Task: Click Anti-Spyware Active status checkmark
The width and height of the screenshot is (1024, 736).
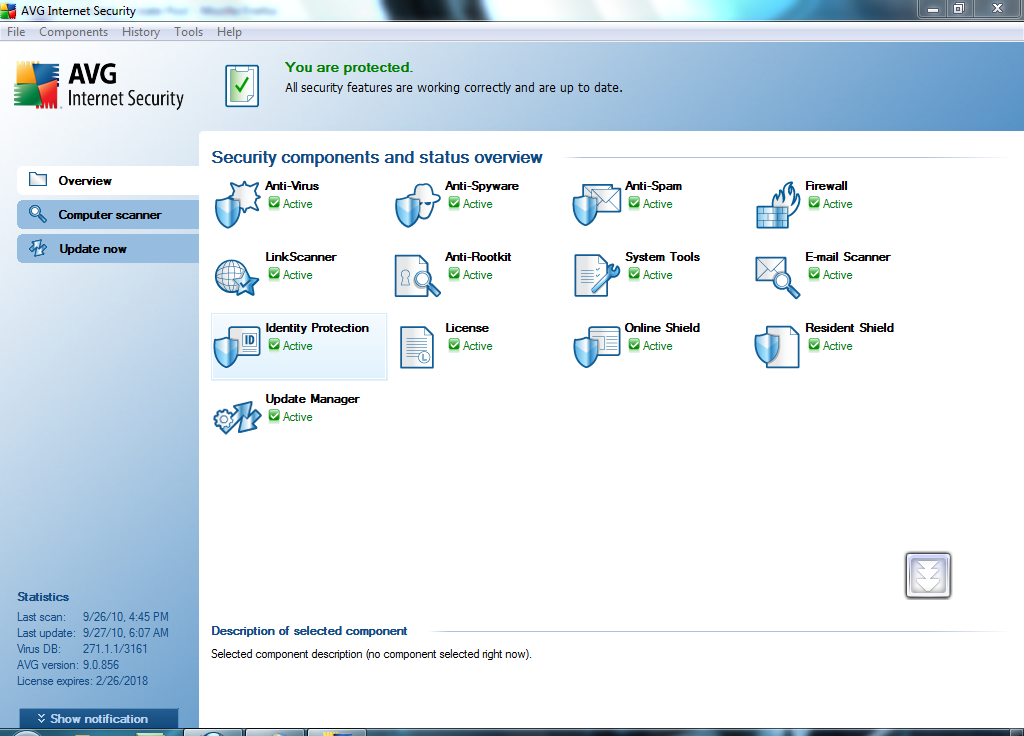Action: (x=454, y=203)
